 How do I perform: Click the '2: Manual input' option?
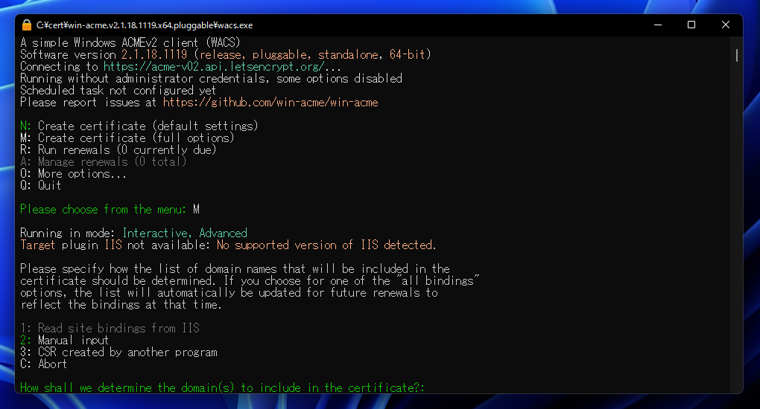point(64,340)
